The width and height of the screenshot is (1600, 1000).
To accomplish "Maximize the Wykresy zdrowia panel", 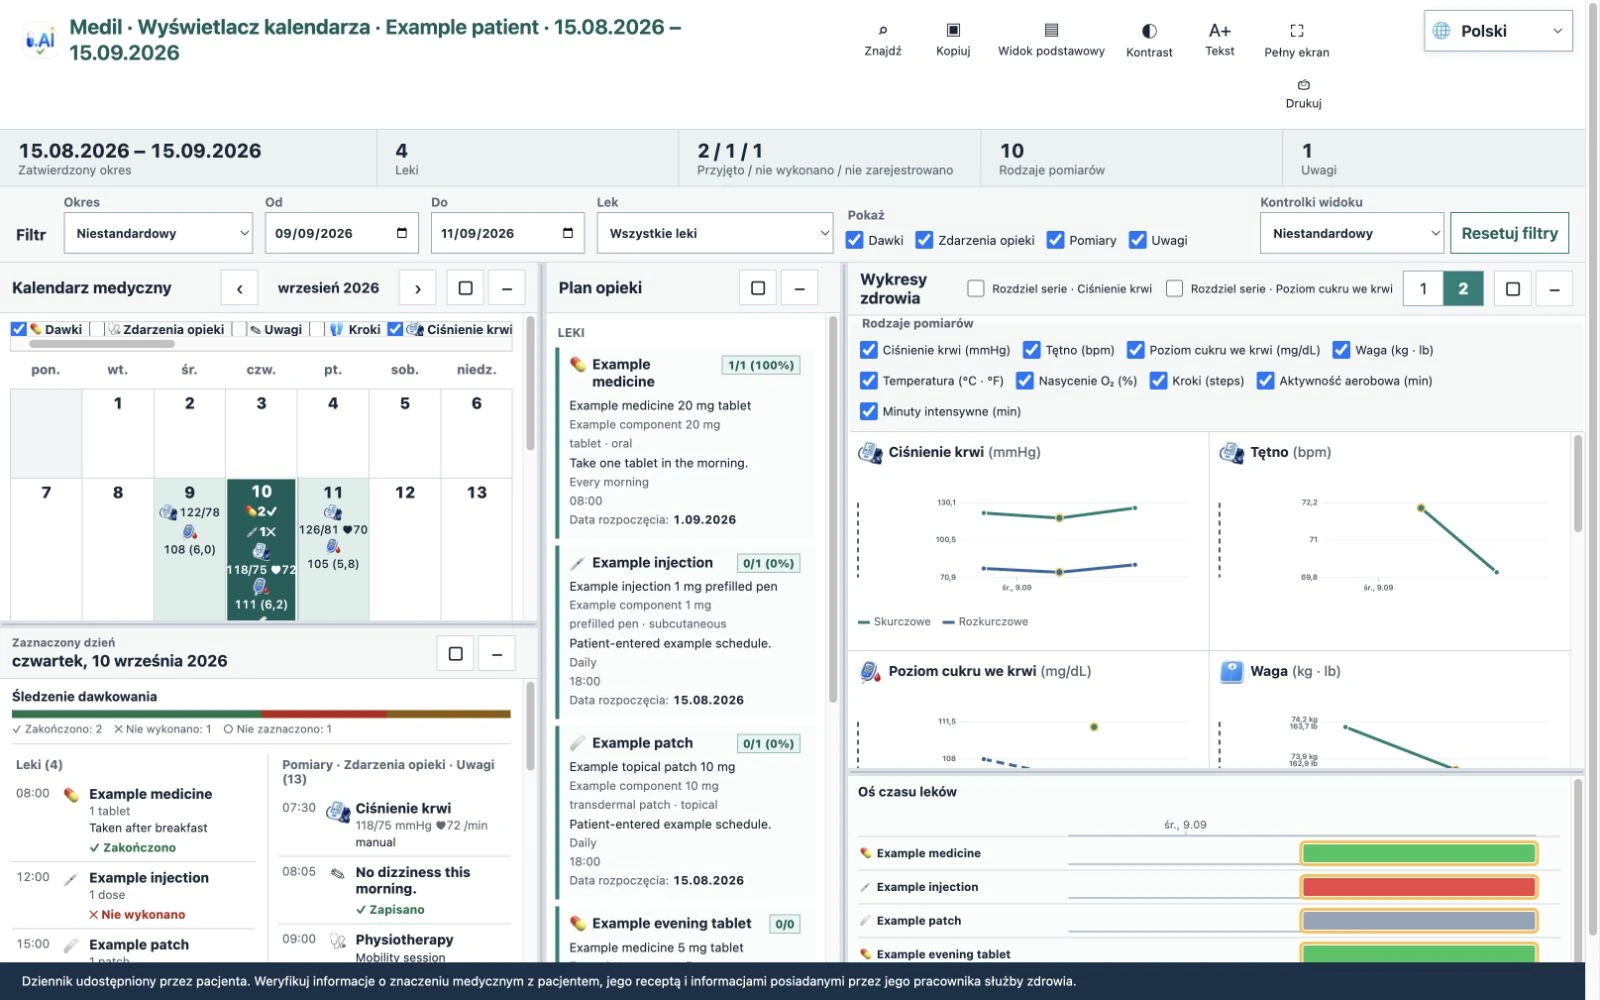I will coord(1513,289).
